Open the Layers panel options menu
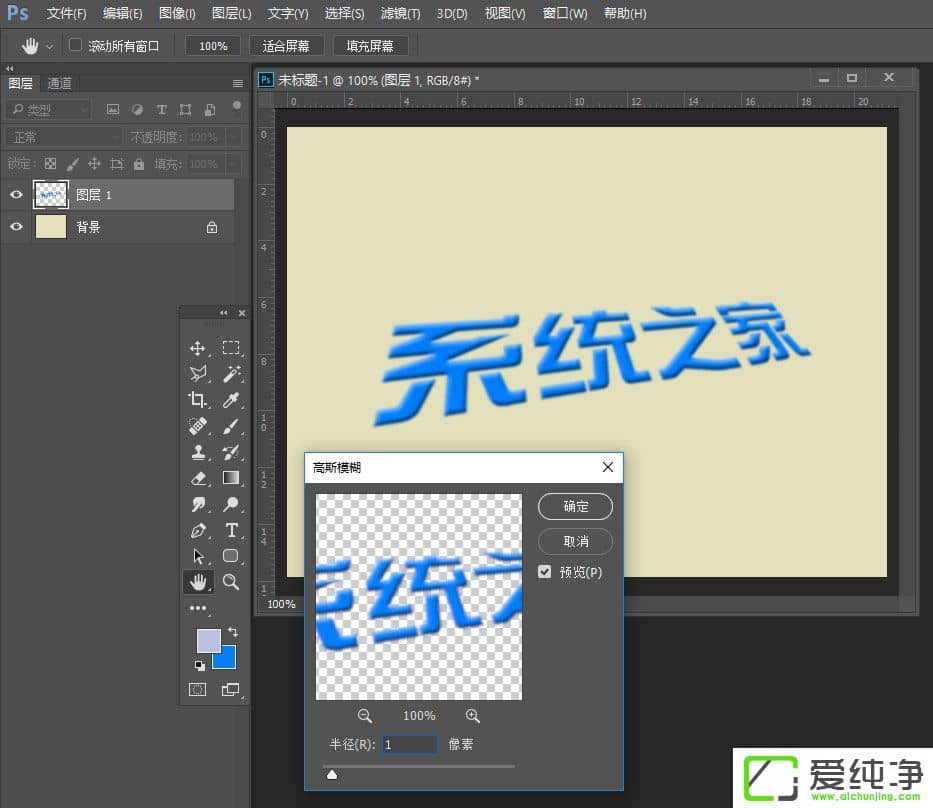The height and width of the screenshot is (808, 933). click(238, 83)
